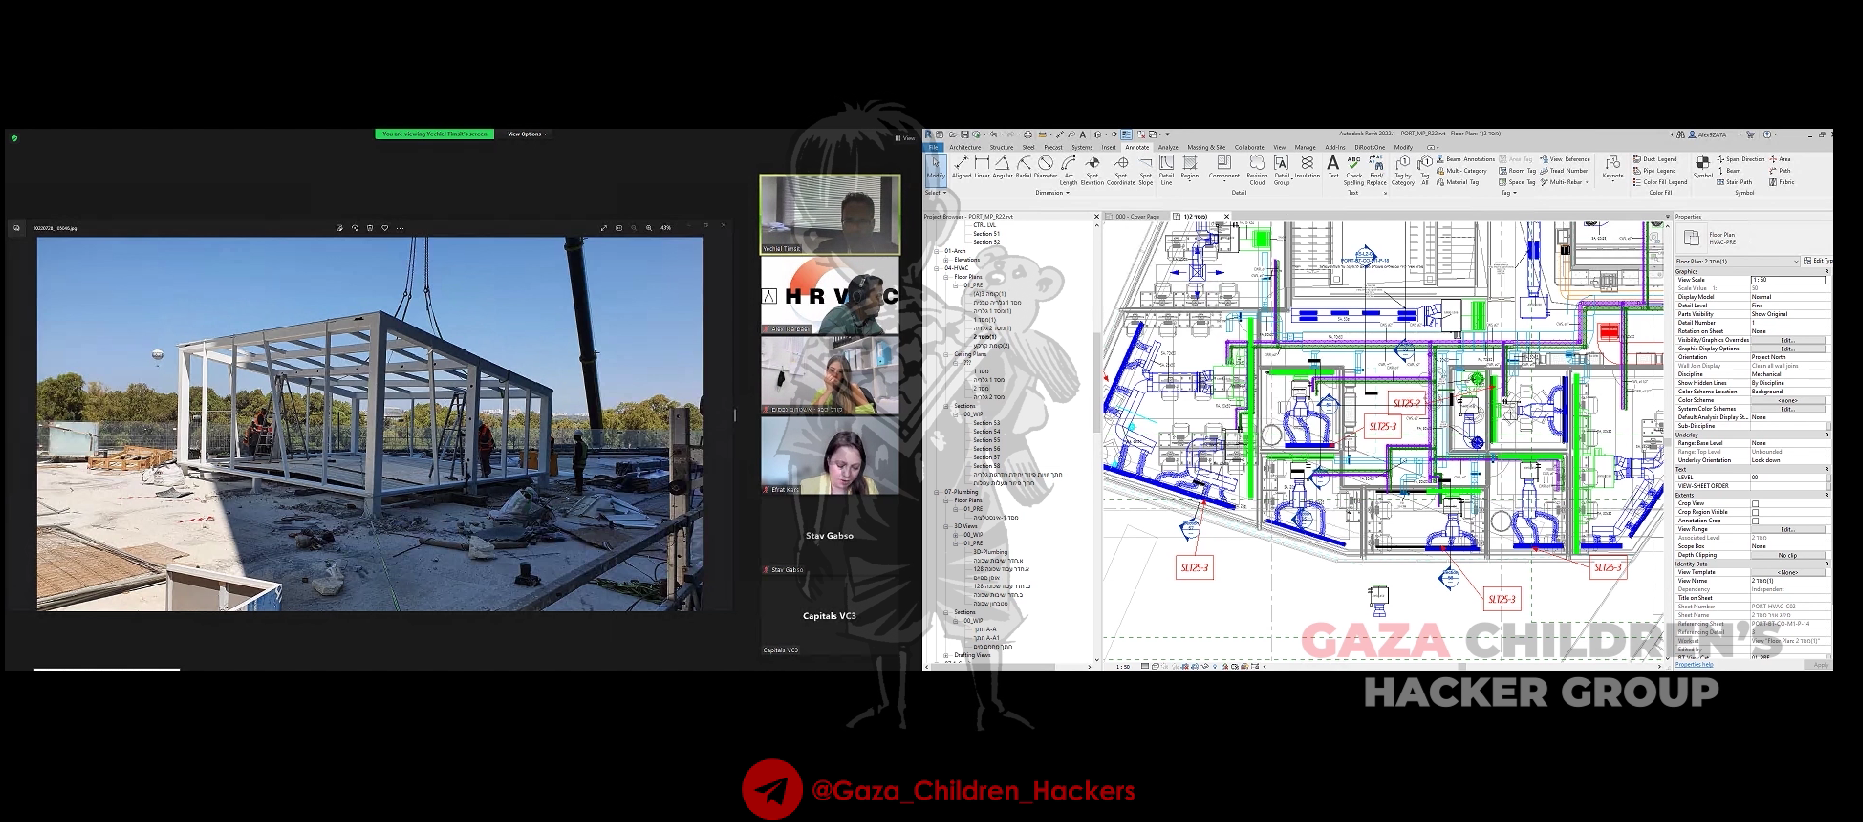
Task: Open the 000 - Cover Page view tab
Action: point(1137,217)
